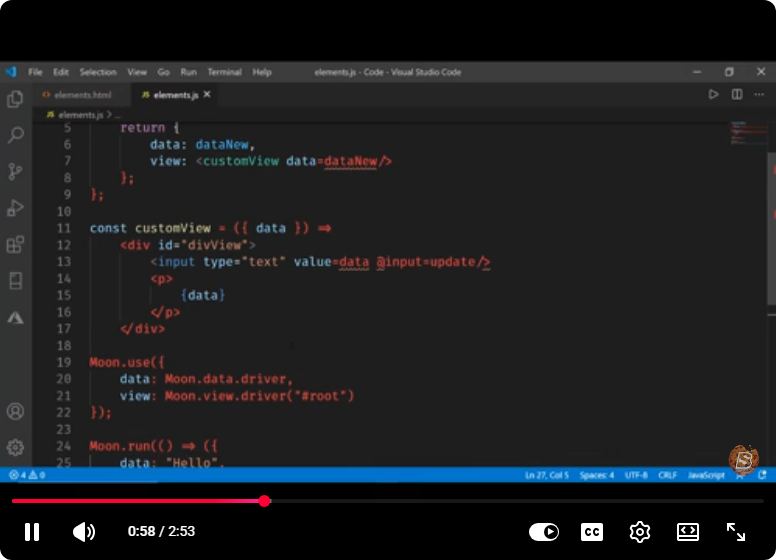
Task: Toggle closed captions
Action: pyautogui.click(x=592, y=532)
